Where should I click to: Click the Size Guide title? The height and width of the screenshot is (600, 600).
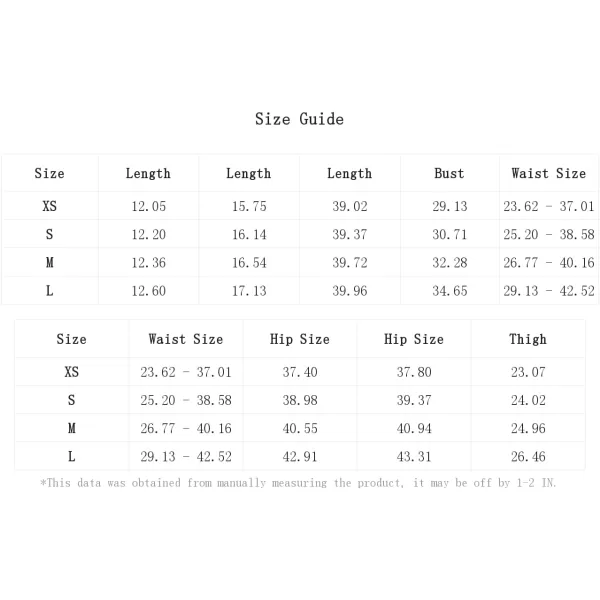tap(299, 119)
